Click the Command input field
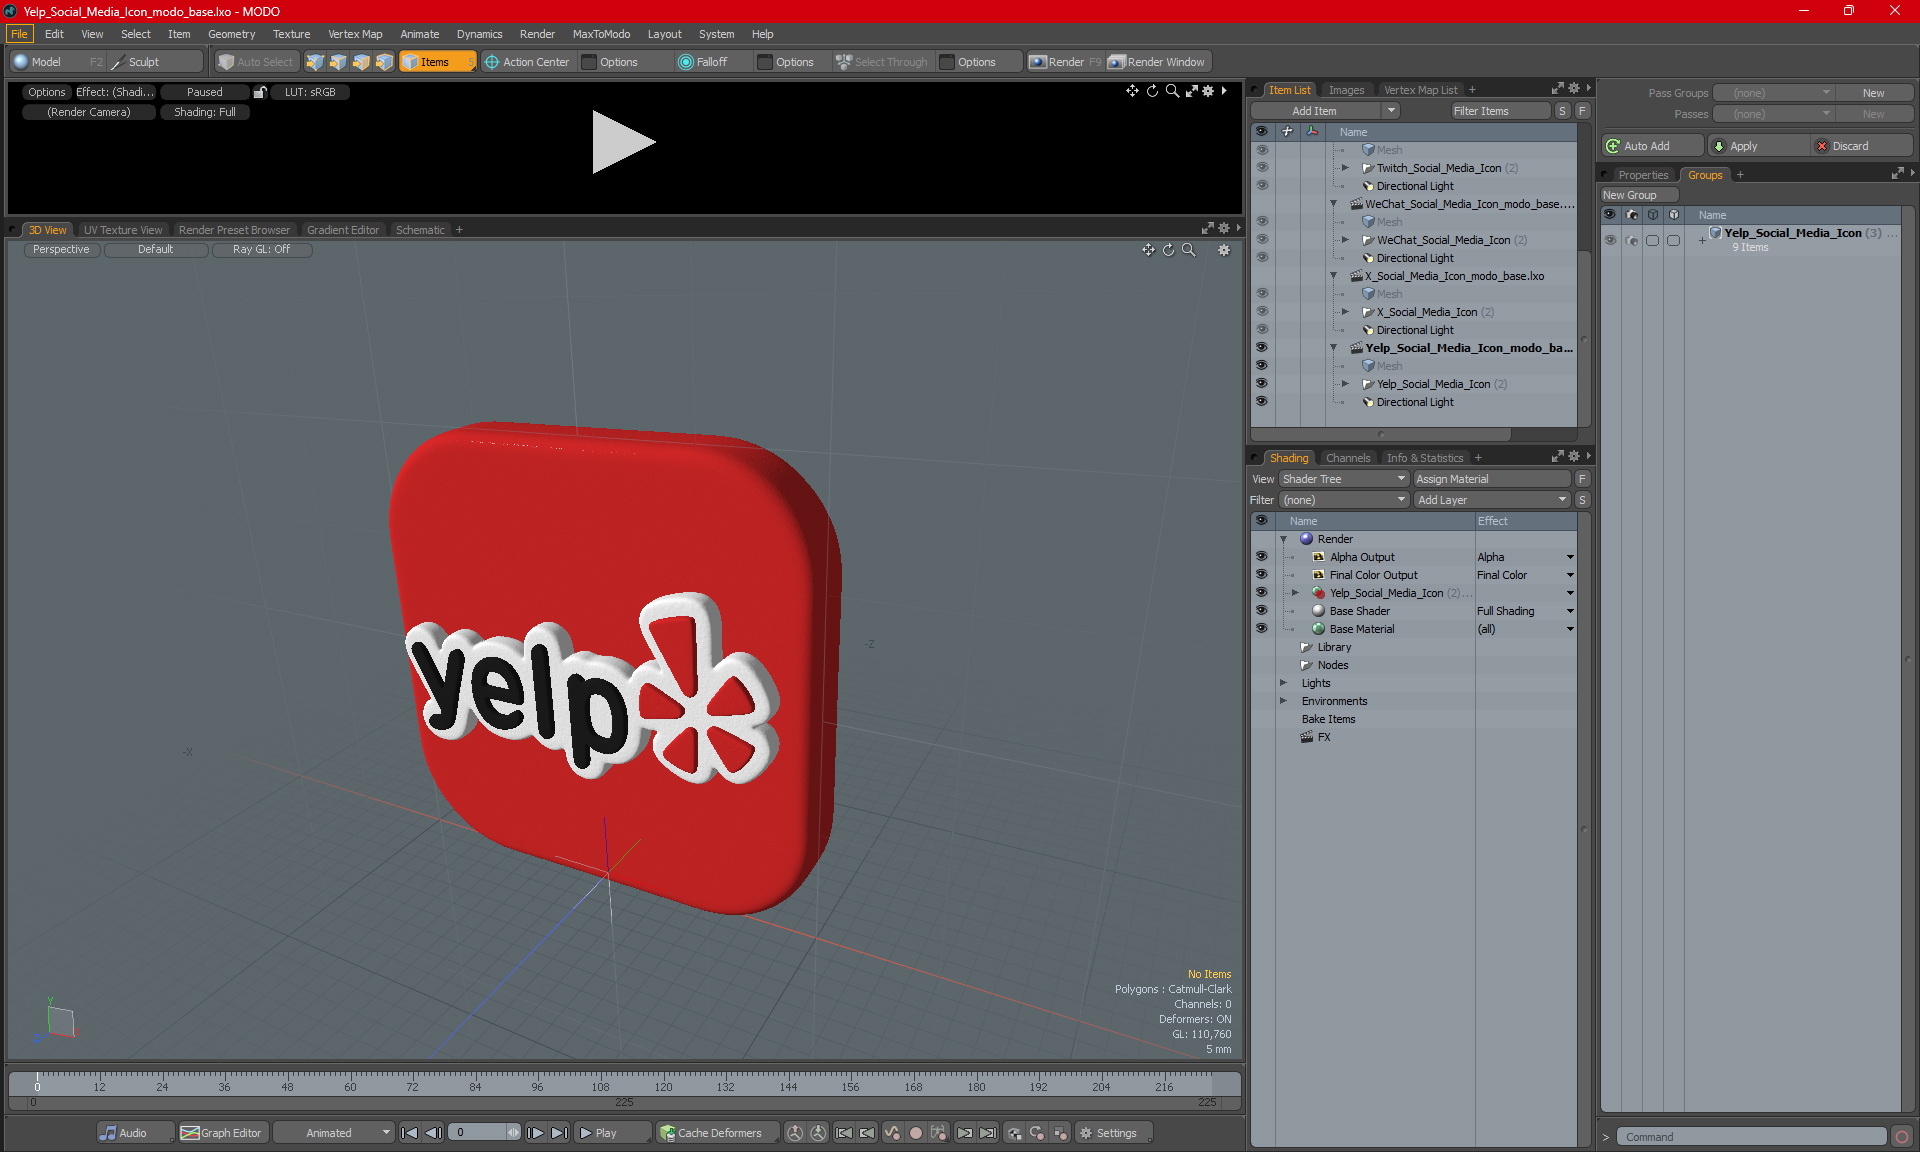The height and width of the screenshot is (1152, 1920). [x=1754, y=1137]
